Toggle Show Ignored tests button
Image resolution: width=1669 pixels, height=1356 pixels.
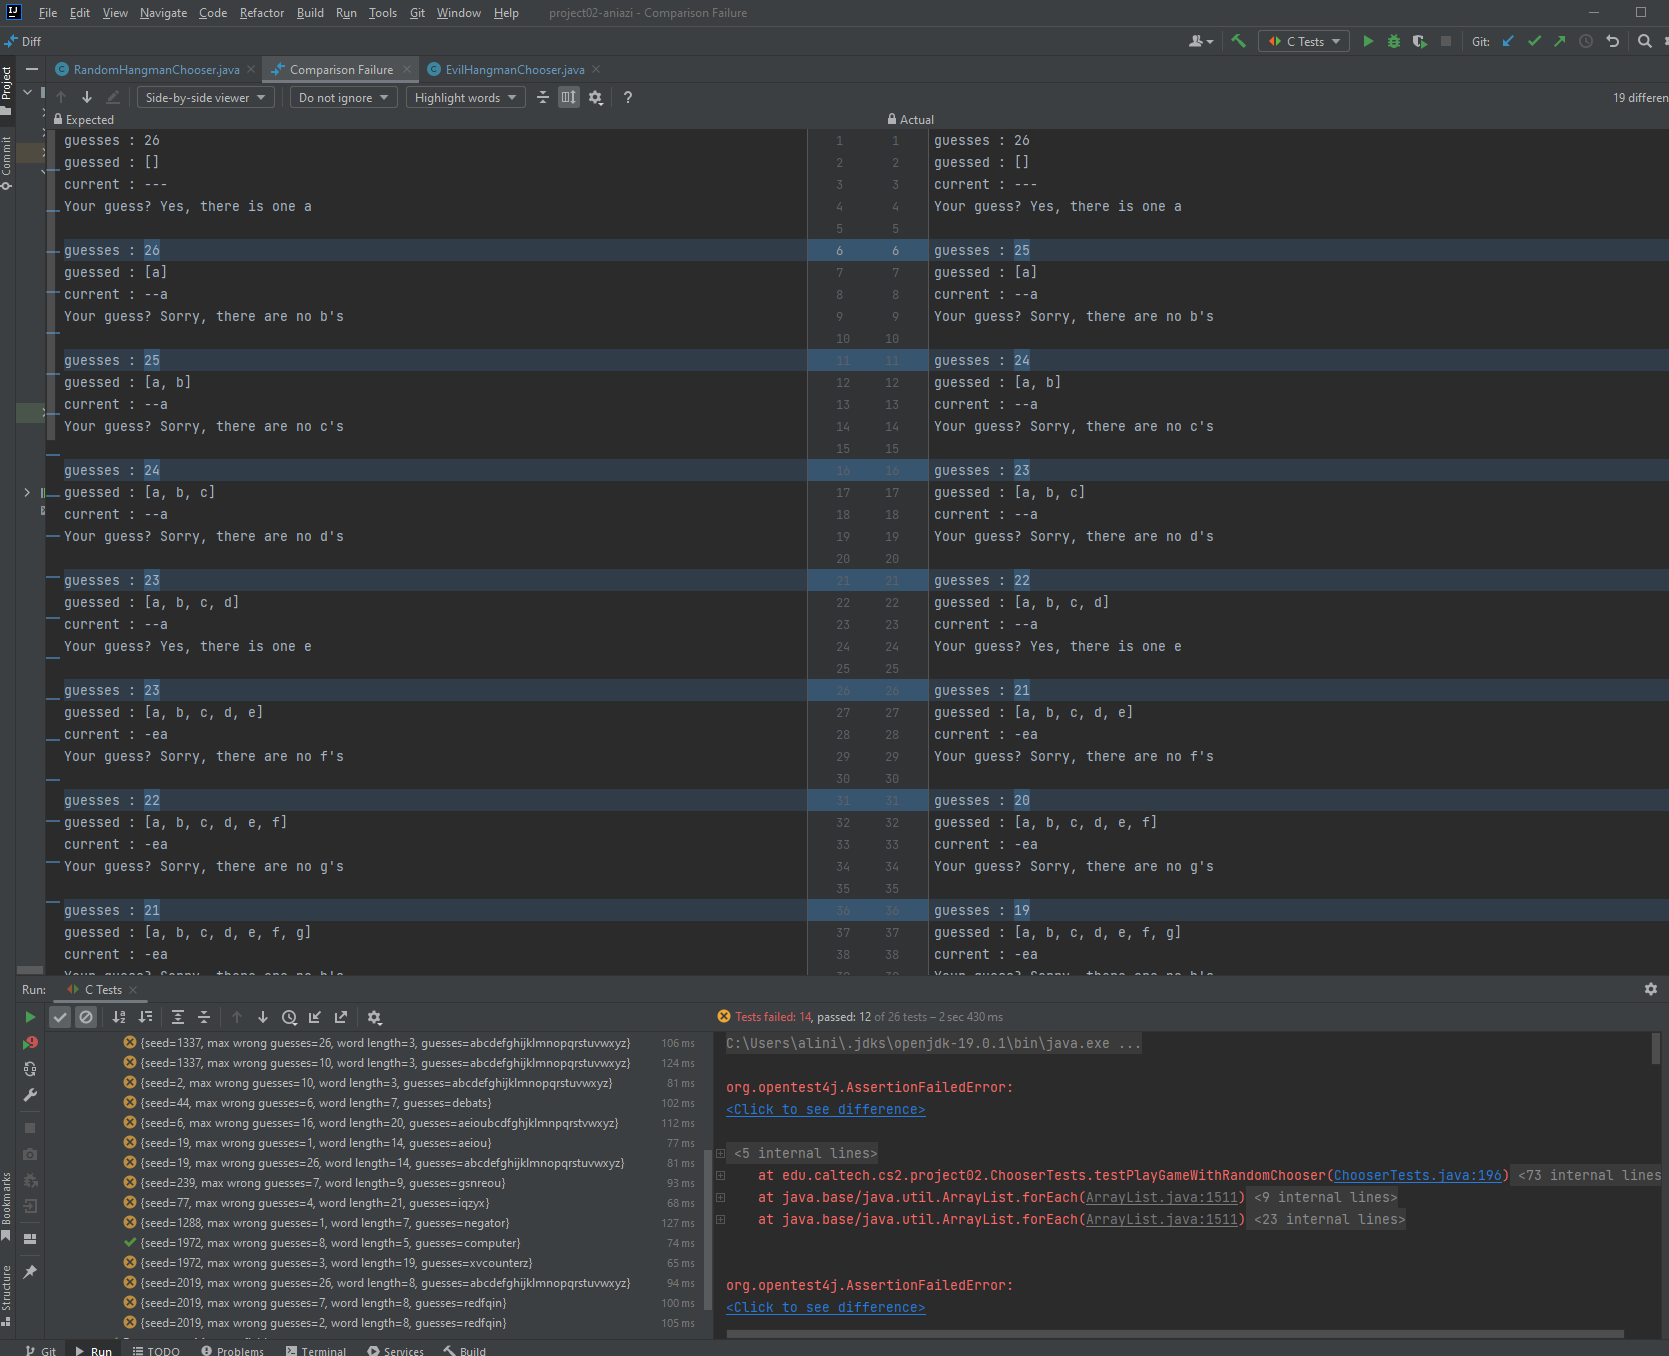[x=86, y=1017]
